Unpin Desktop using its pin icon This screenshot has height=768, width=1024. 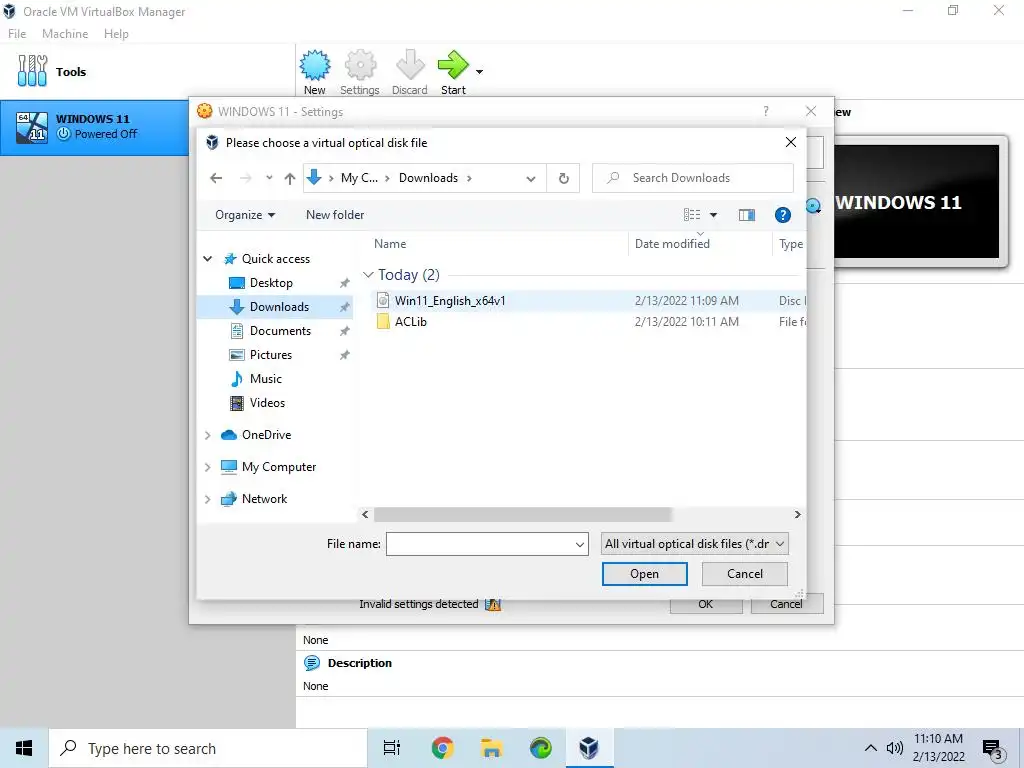[x=344, y=283]
